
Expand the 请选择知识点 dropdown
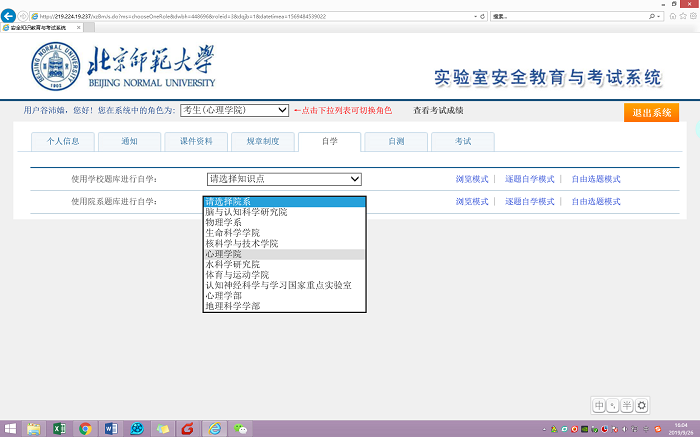click(x=284, y=179)
